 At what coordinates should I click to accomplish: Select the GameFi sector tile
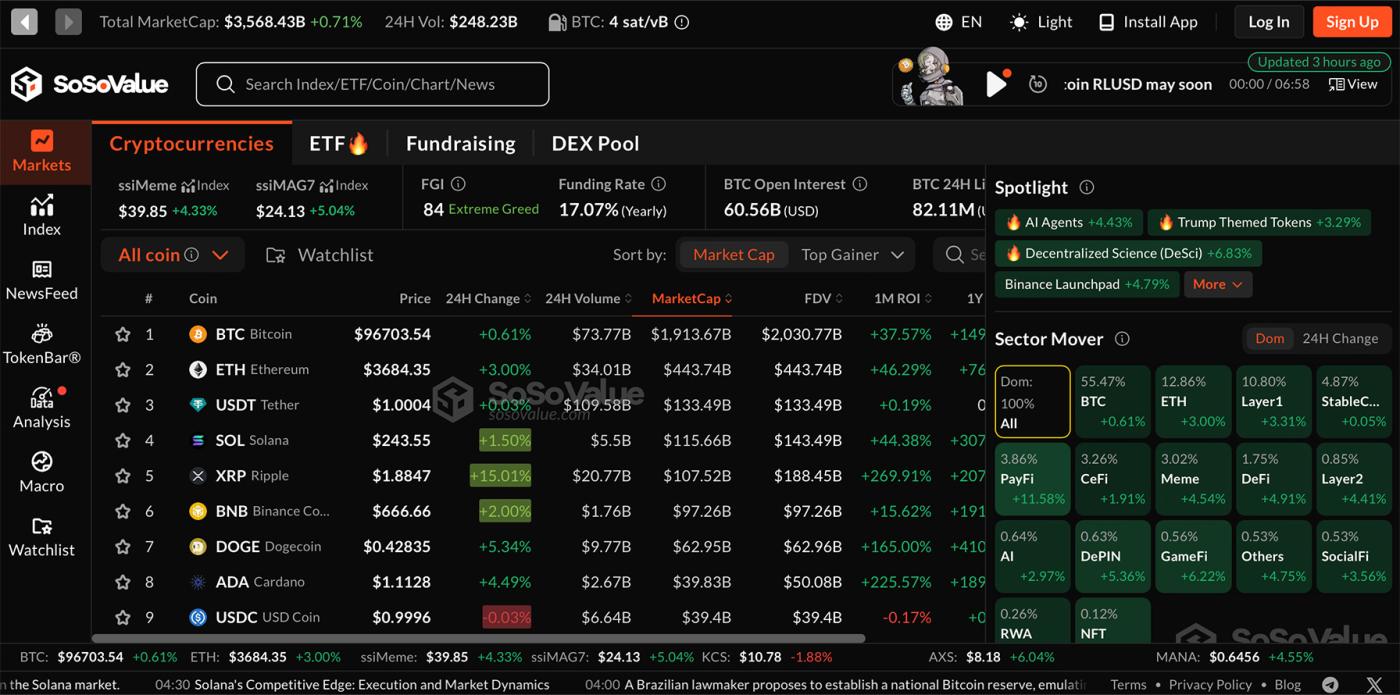(1193, 556)
